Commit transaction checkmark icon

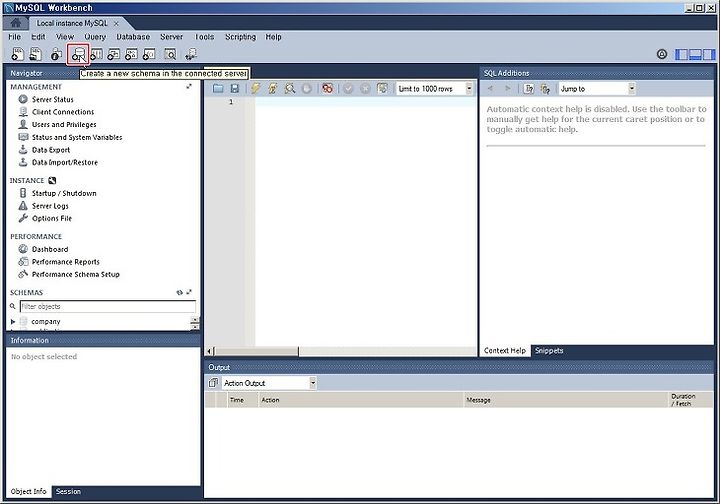(348, 88)
